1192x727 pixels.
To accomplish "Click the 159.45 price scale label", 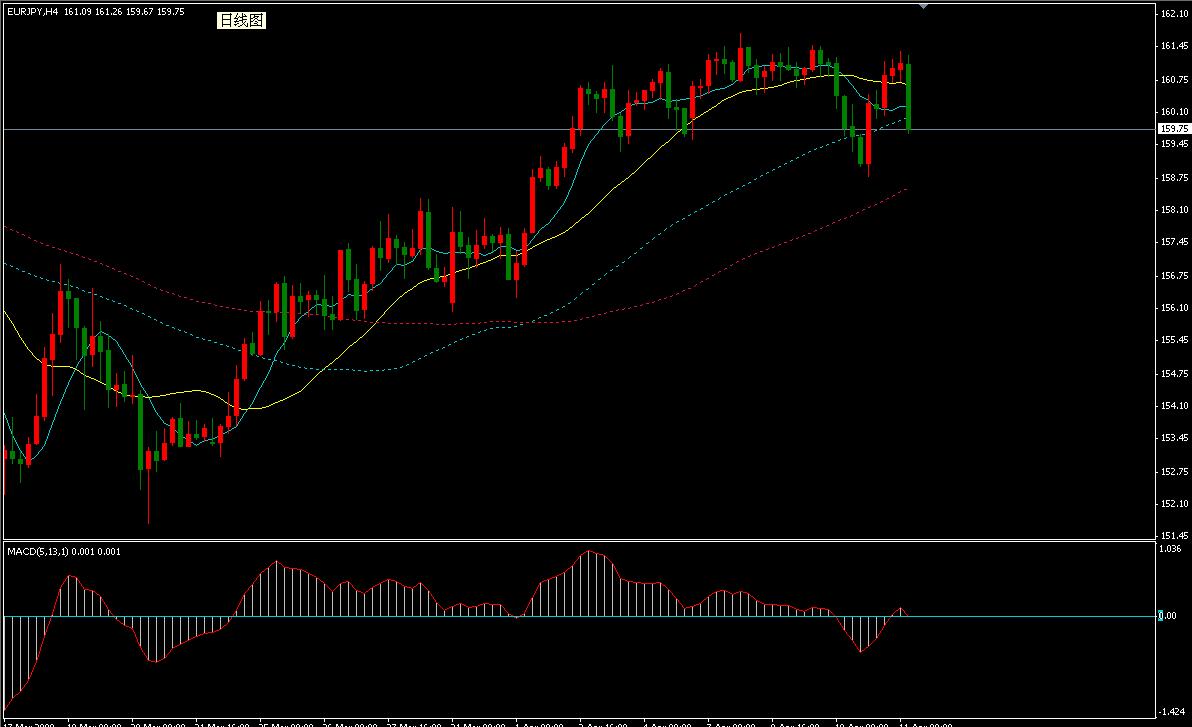I will pos(1175,144).
